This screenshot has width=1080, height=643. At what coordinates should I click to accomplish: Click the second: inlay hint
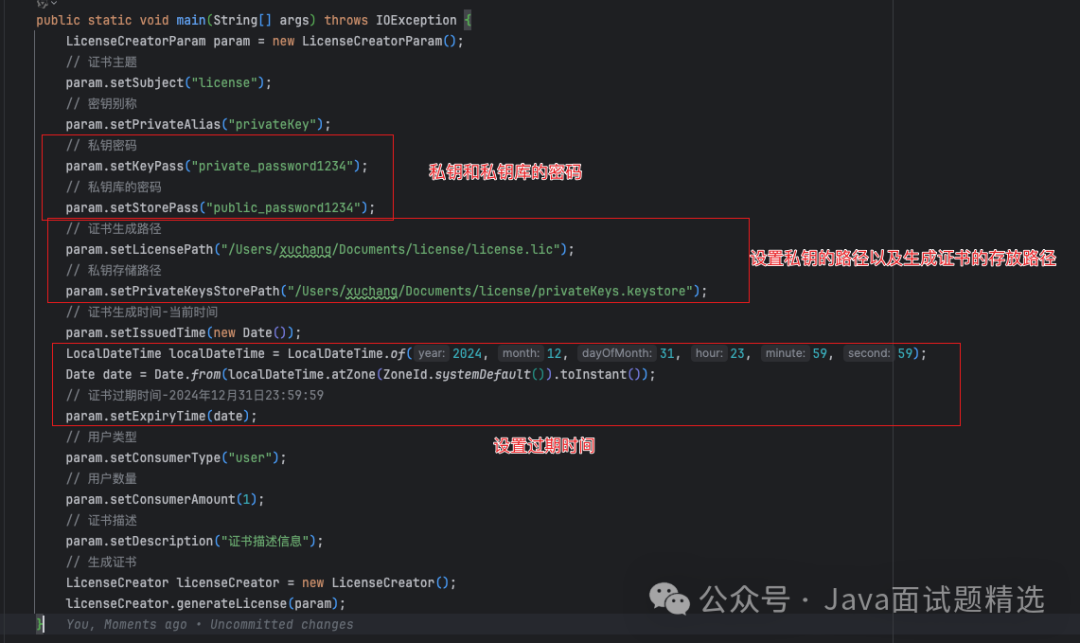click(869, 353)
